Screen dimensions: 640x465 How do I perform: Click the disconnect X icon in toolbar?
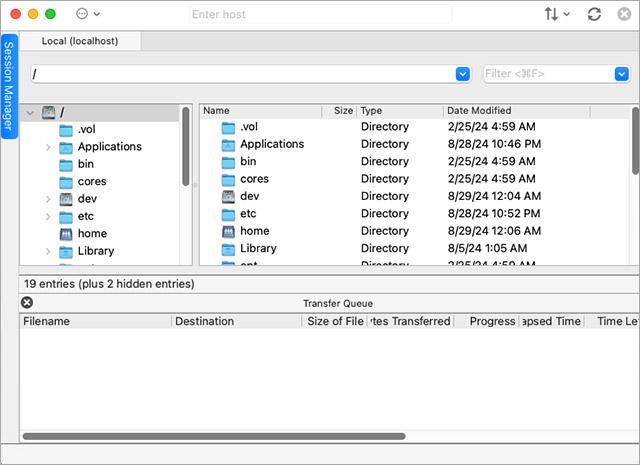(x=624, y=15)
